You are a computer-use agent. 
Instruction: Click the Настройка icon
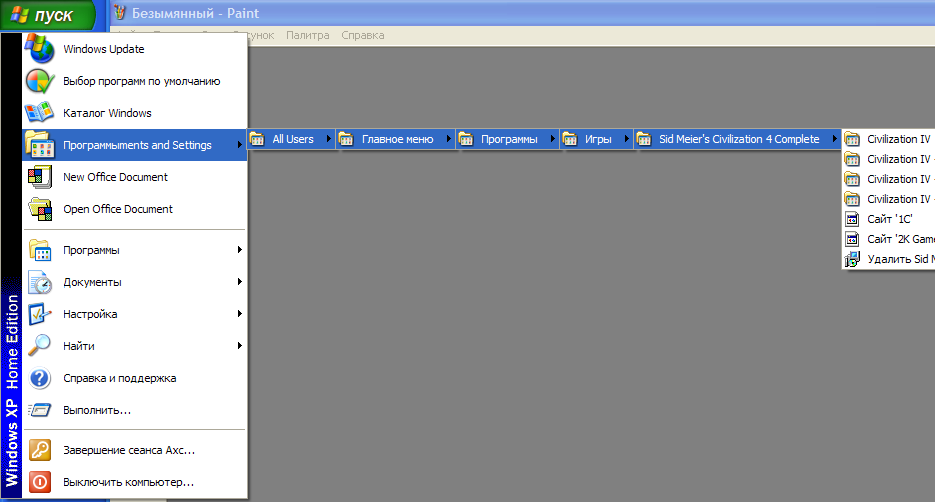point(40,314)
